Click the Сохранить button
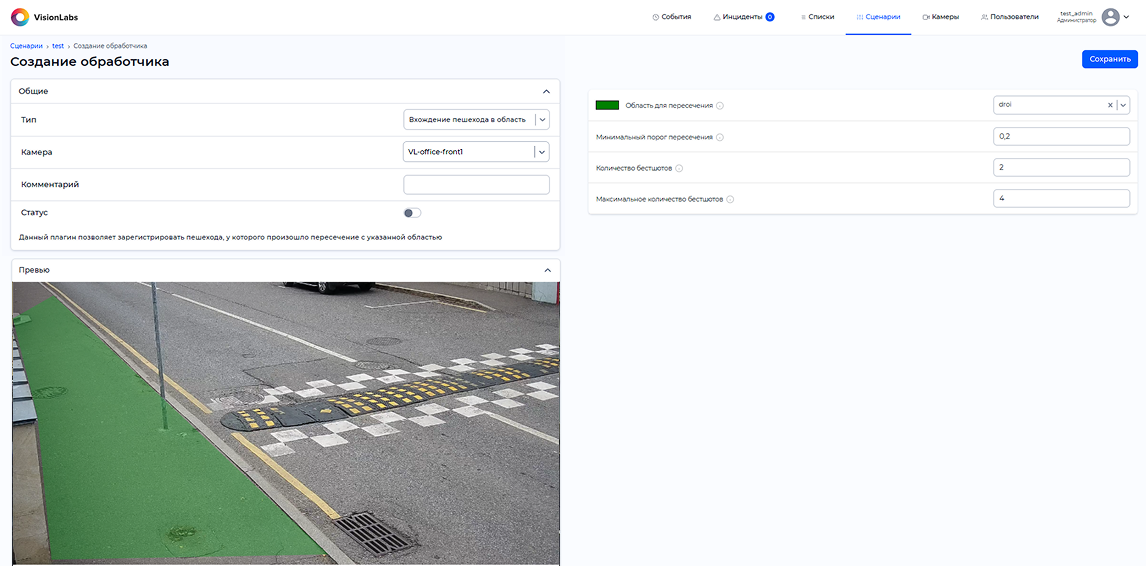The width and height of the screenshot is (1146, 566). 1109,59
